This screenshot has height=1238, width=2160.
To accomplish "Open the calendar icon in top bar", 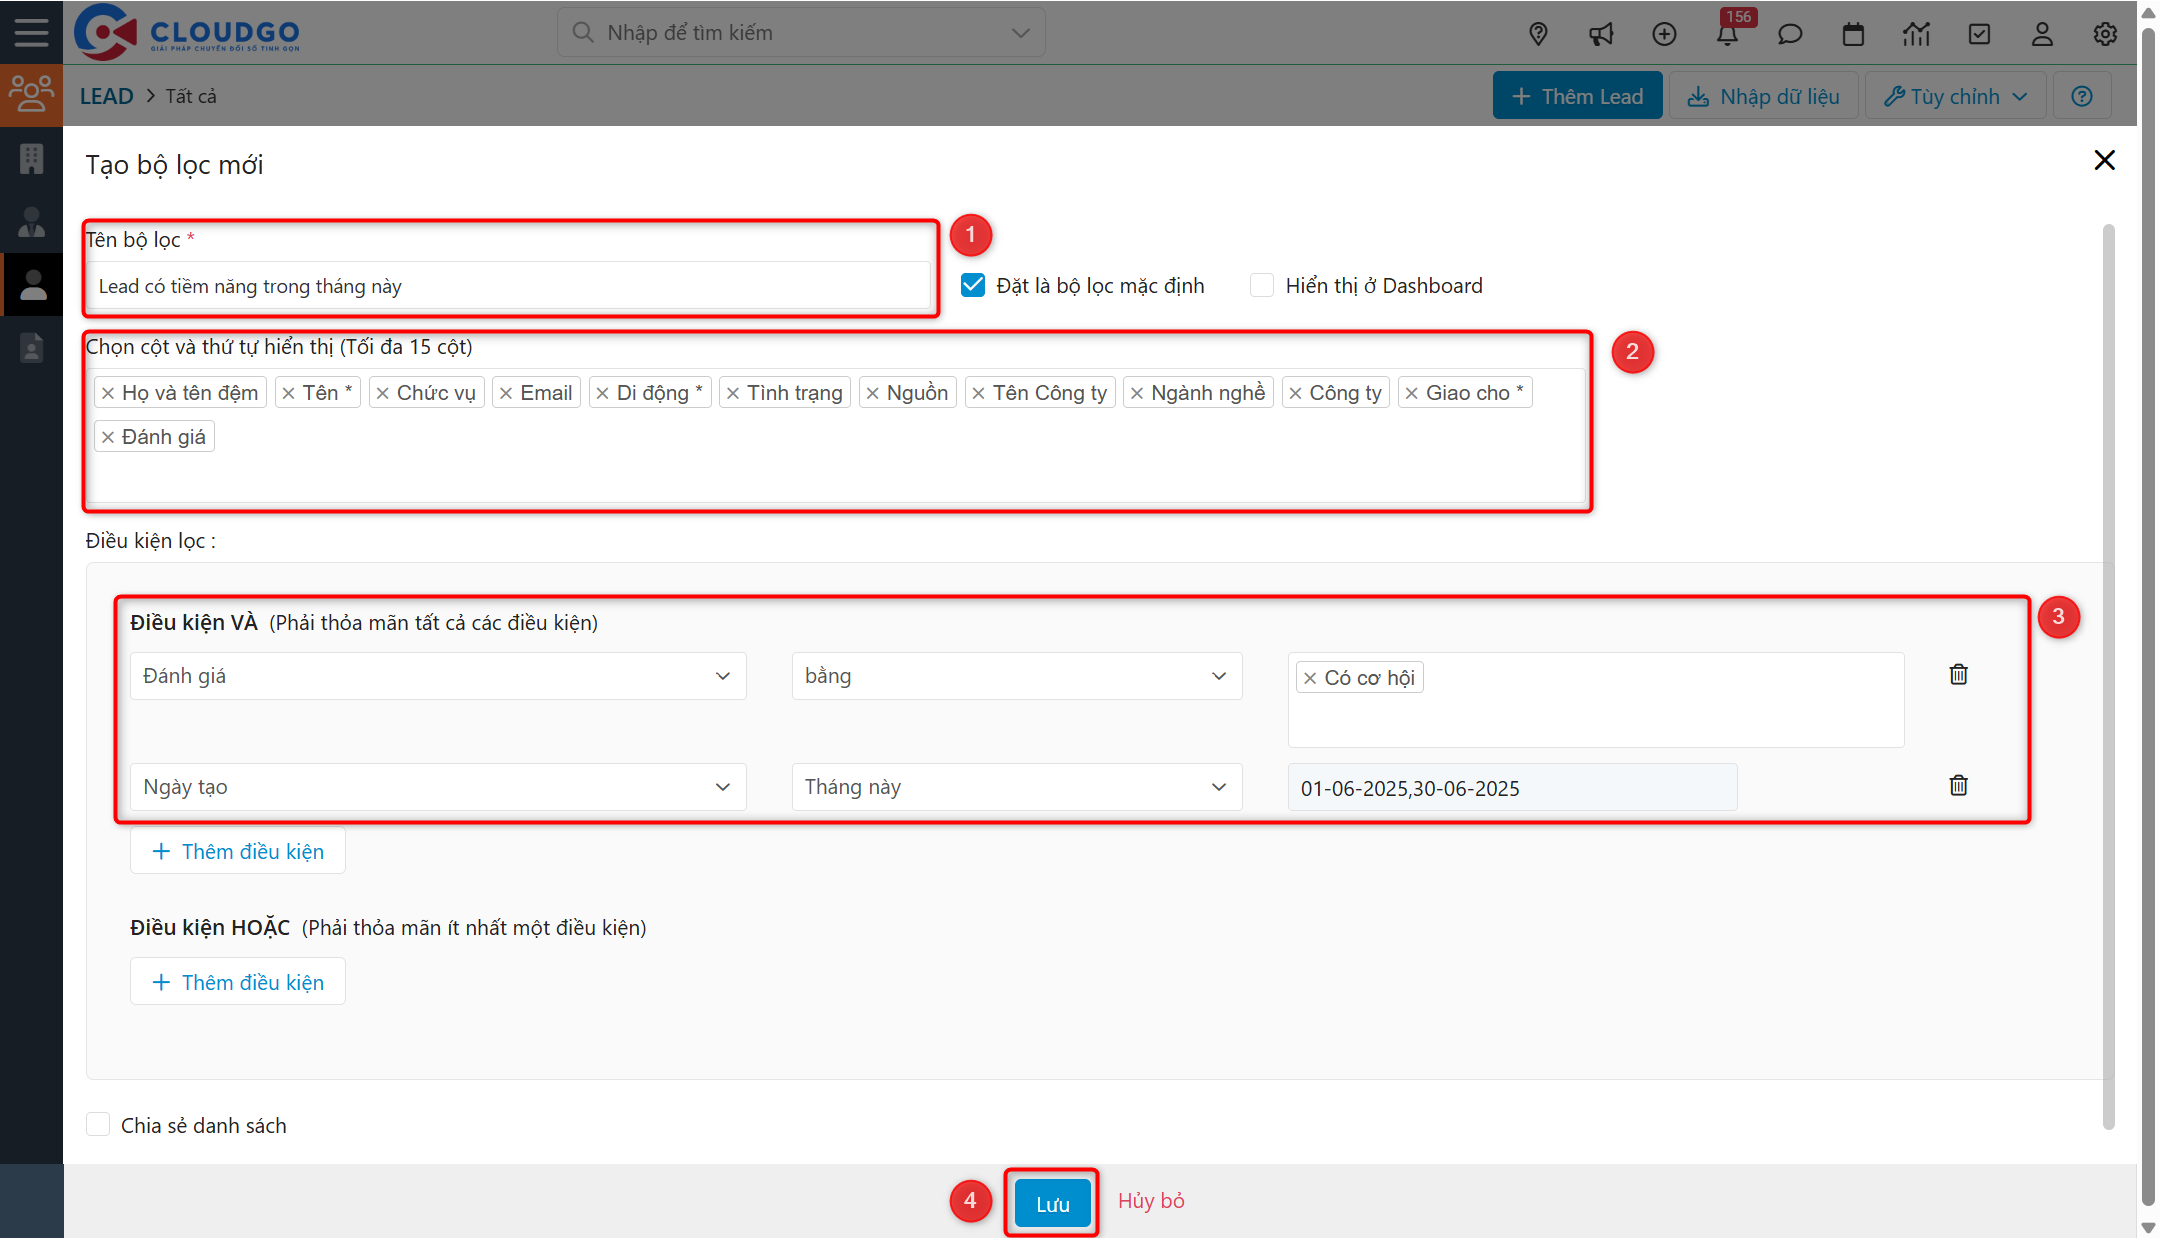I will [x=1853, y=34].
